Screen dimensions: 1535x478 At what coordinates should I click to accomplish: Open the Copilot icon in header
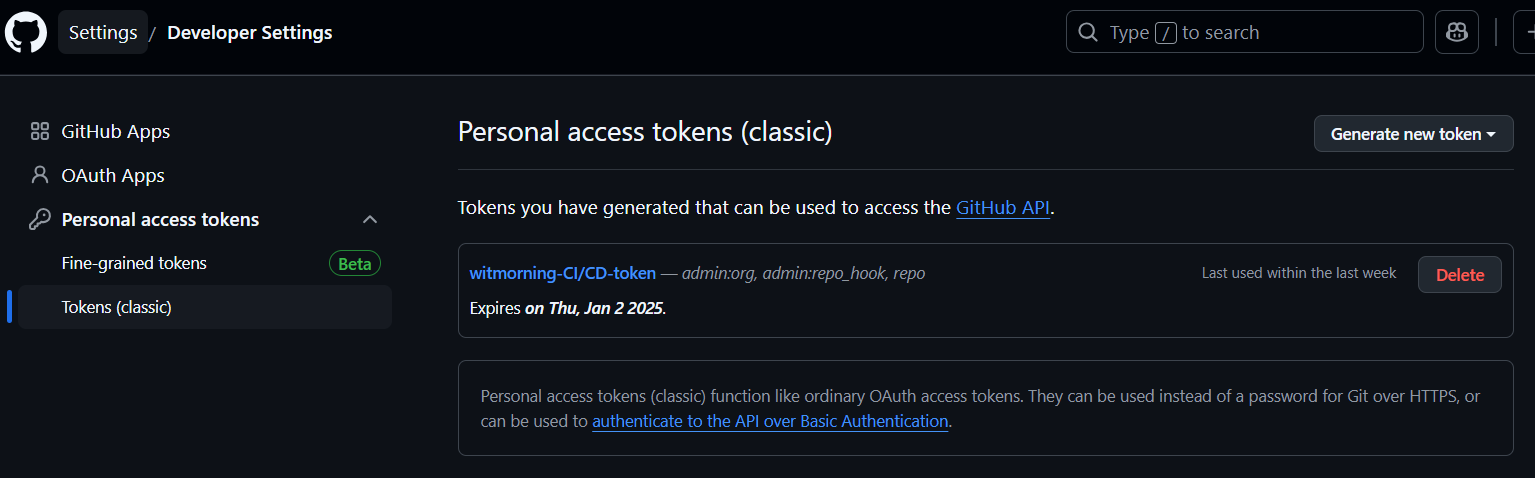[x=1457, y=32]
